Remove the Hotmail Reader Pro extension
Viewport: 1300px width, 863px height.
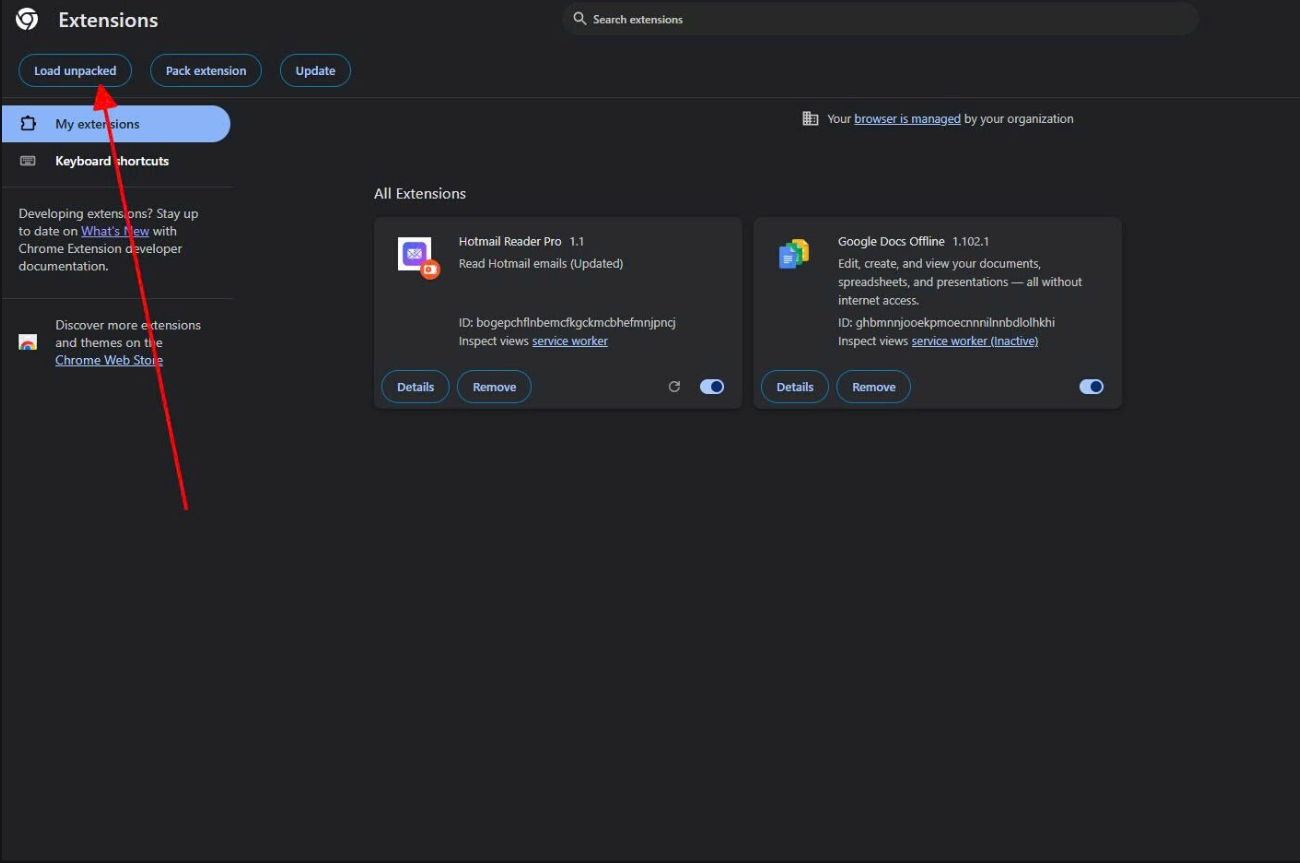point(494,387)
